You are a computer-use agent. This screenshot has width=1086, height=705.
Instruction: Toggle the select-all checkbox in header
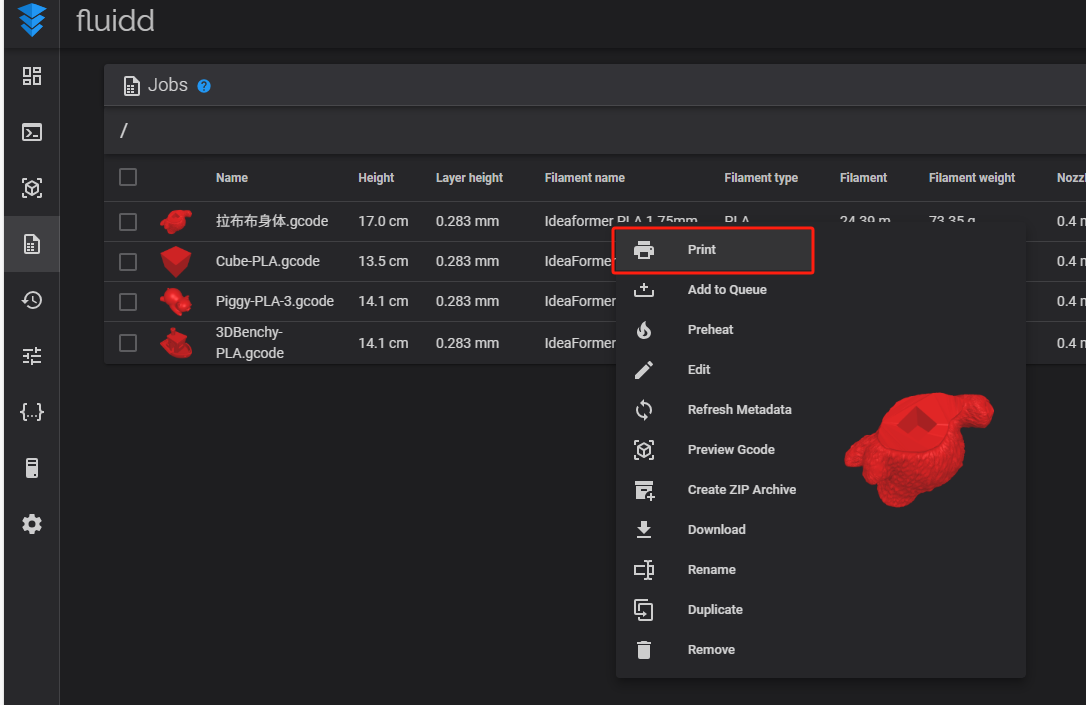pyautogui.click(x=128, y=177)
